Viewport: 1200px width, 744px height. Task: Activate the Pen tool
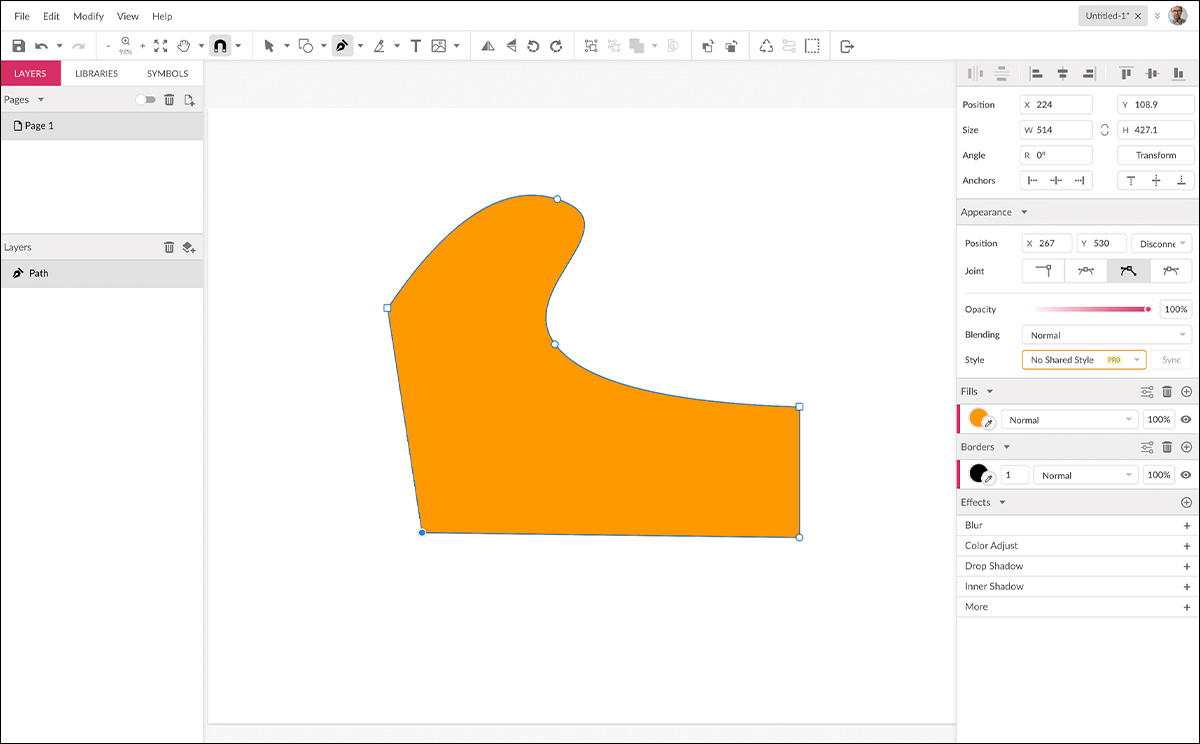pos(342,46)
